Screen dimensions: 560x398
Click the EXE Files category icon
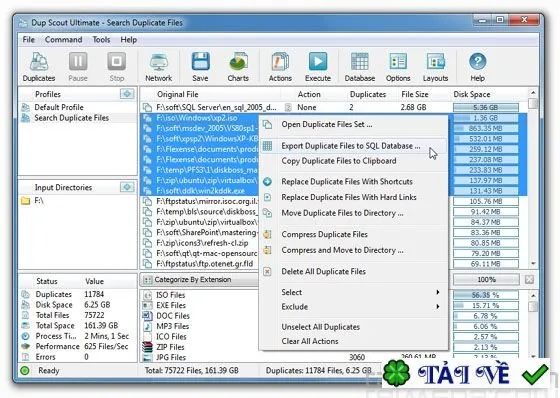pyautogui.click(x=148, y=305)
